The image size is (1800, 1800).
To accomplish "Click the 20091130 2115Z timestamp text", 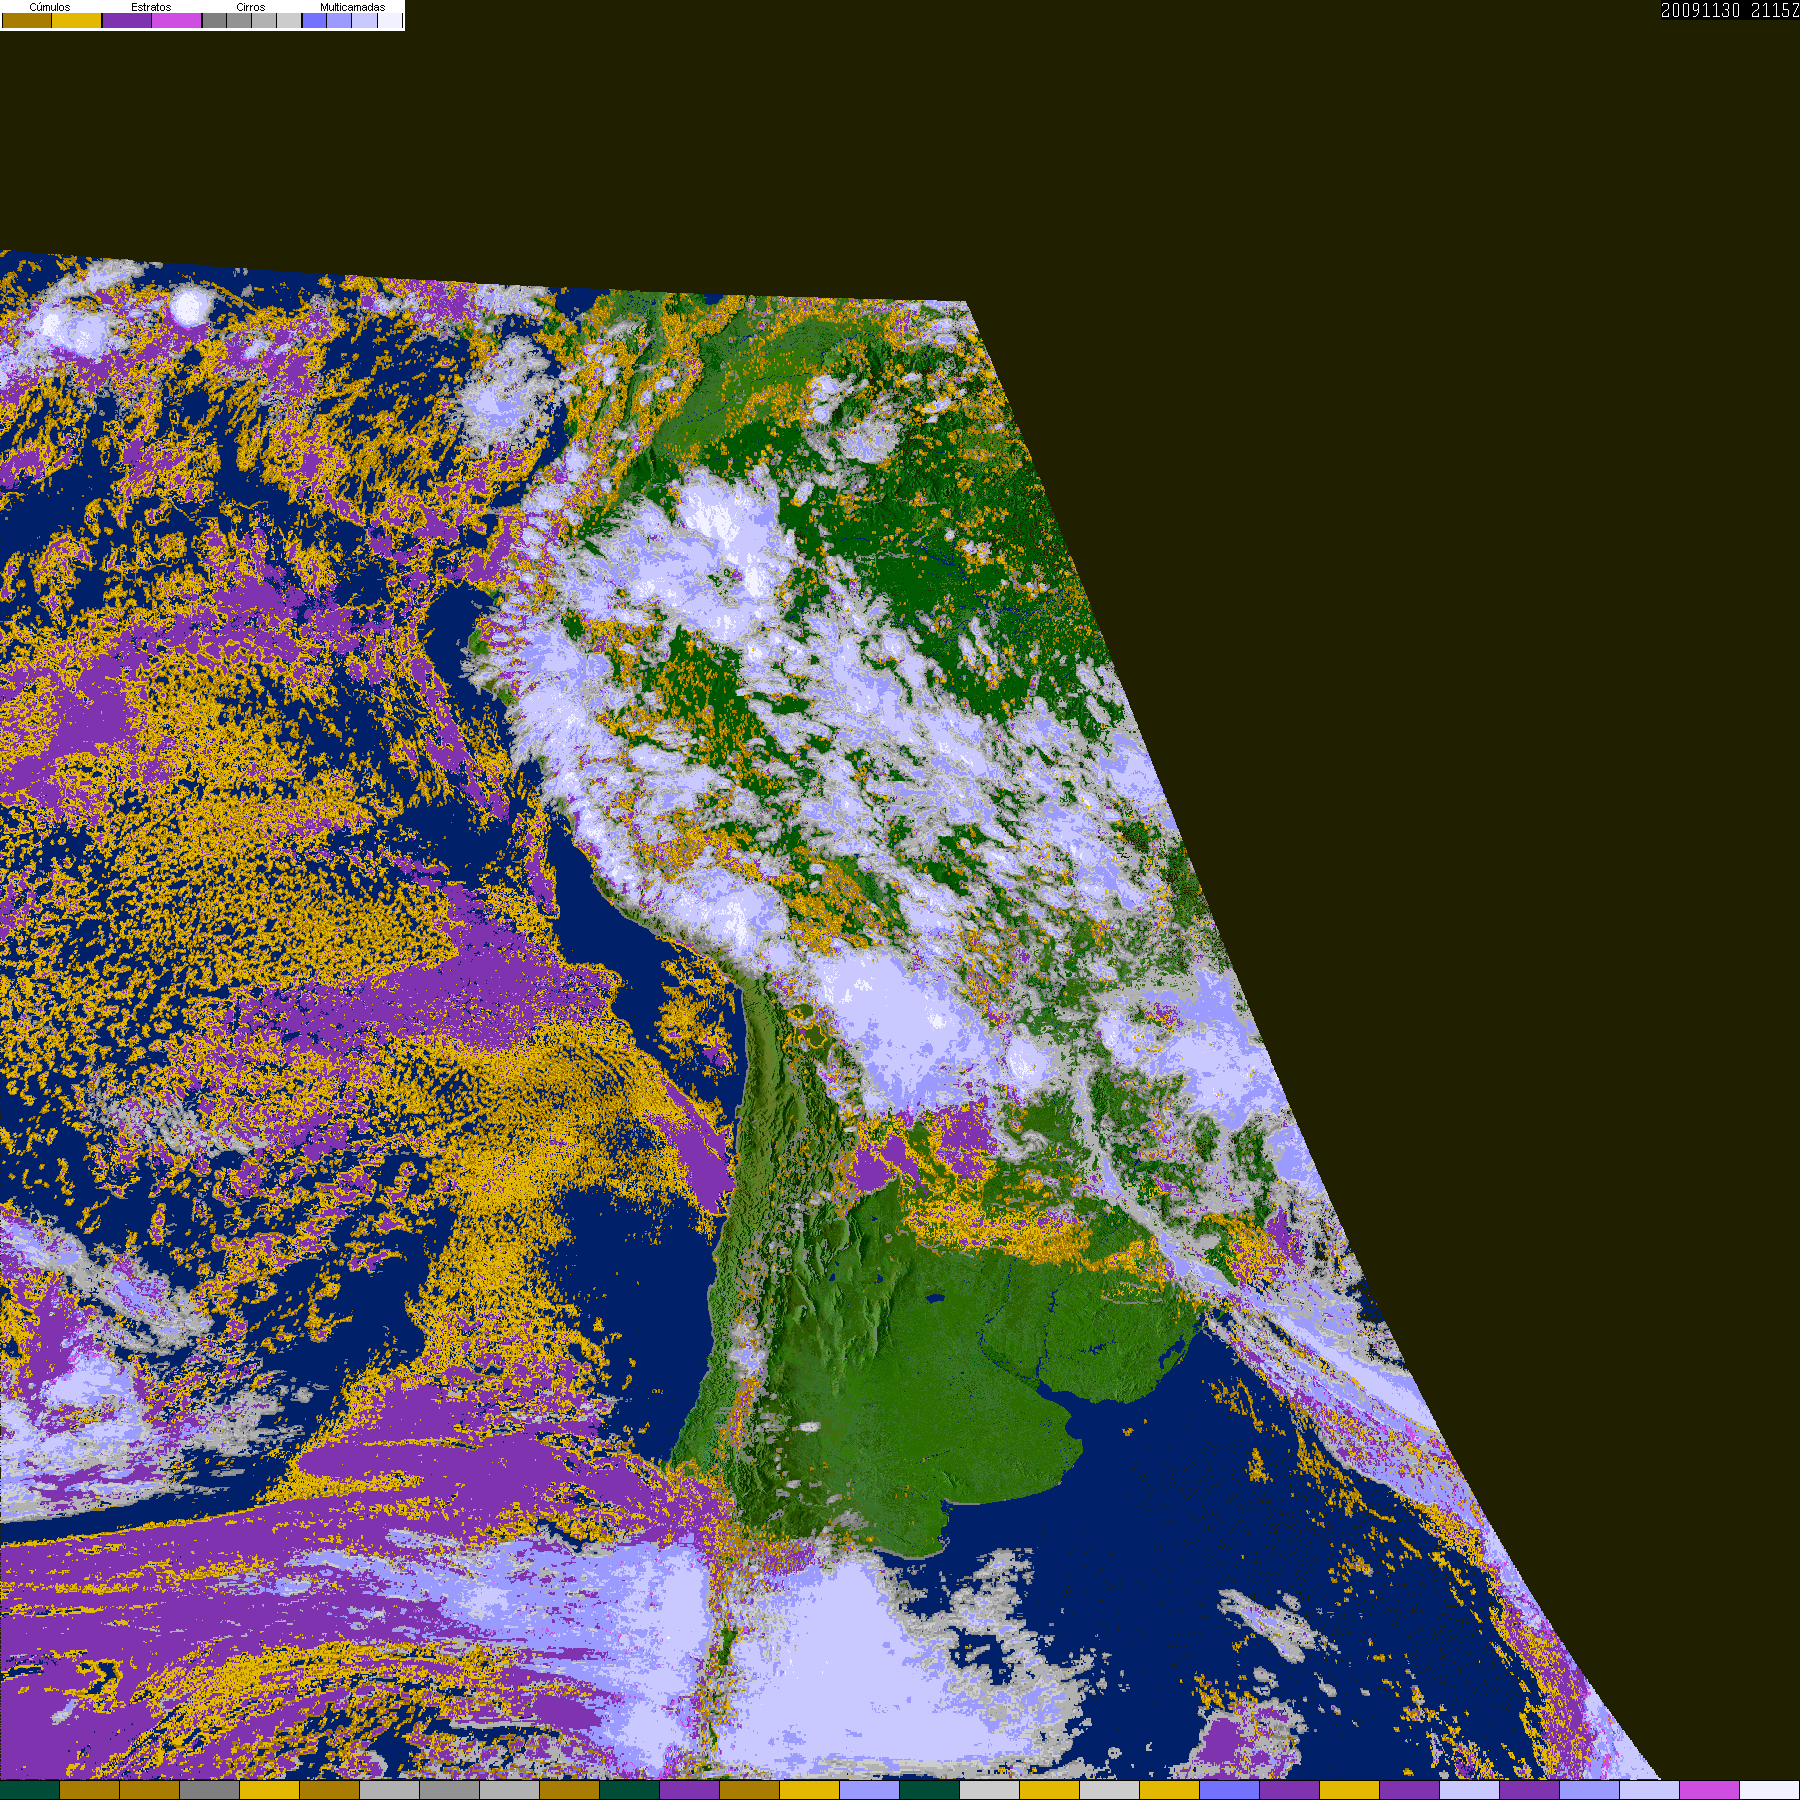I will (x=1730, y=10).
